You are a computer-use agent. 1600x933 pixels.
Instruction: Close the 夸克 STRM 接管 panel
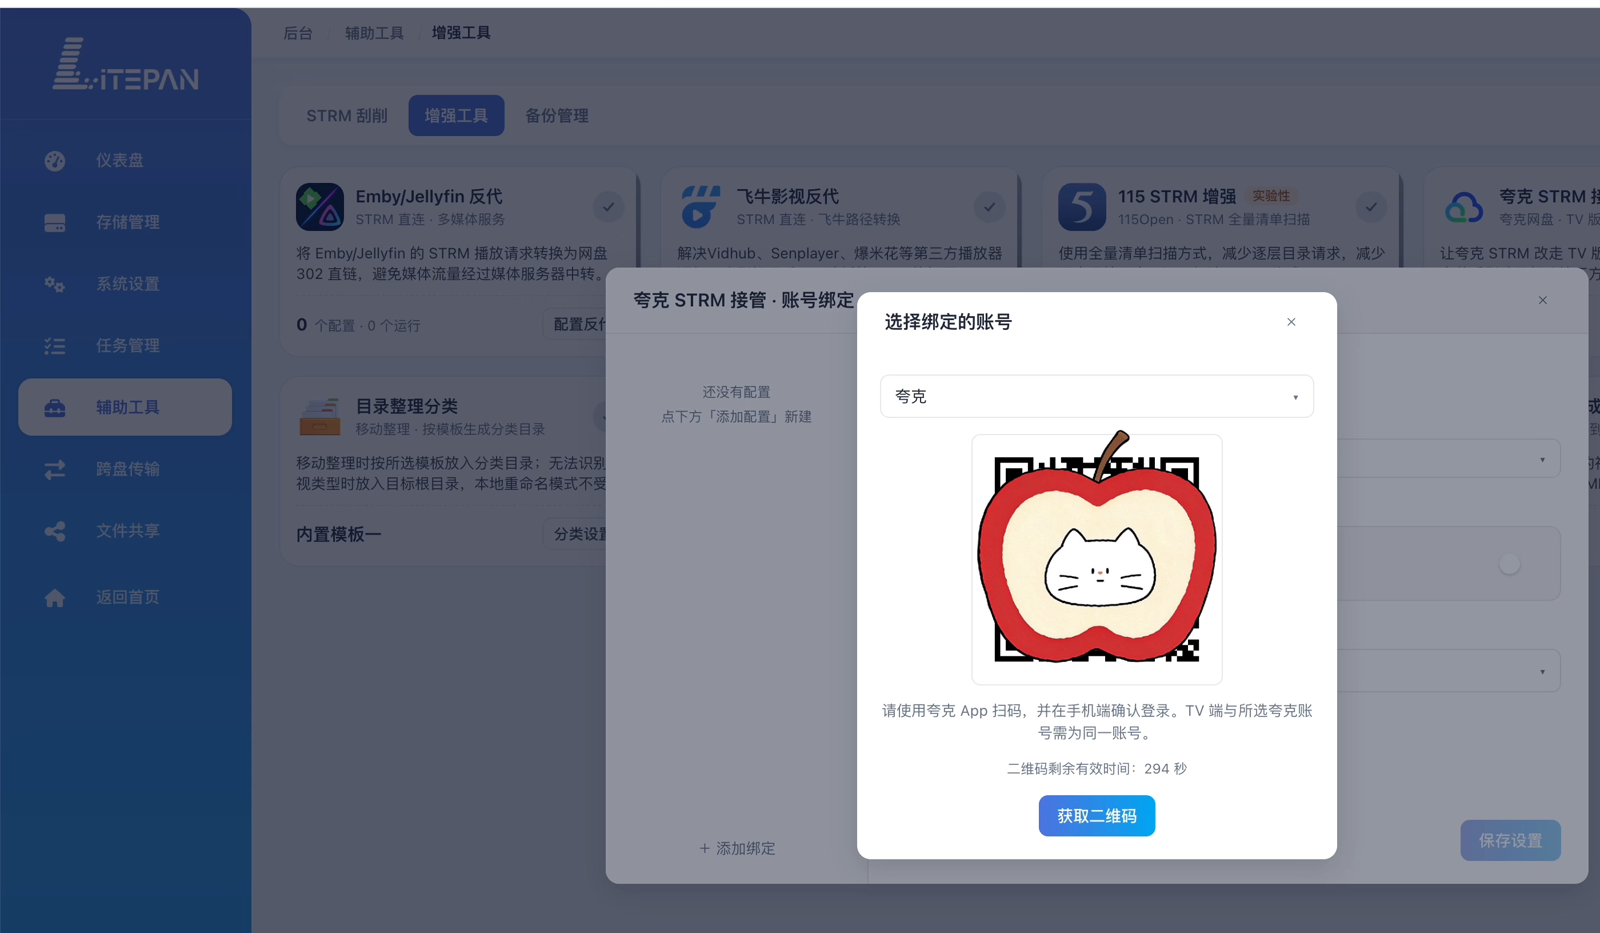coord(1543,300)
